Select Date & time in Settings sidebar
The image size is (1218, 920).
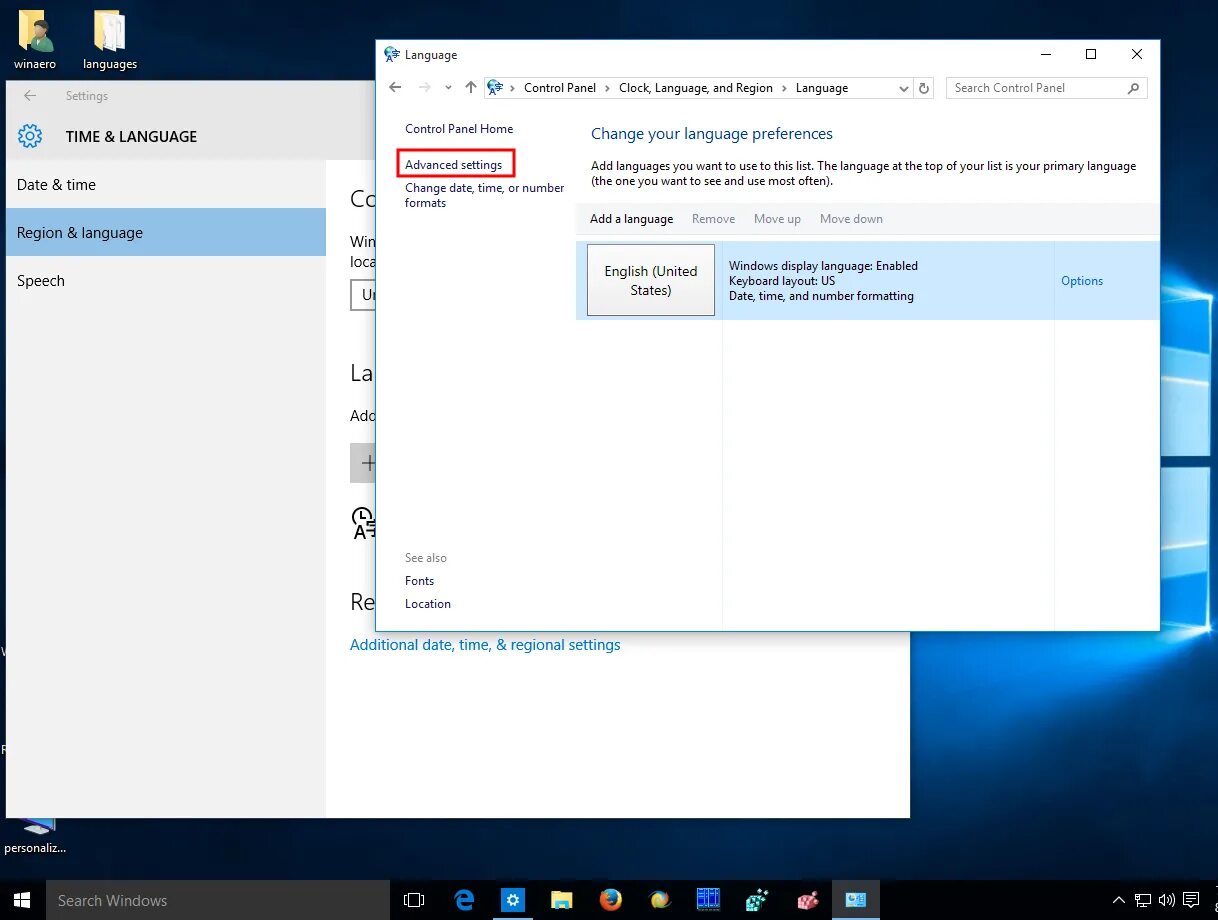[x=166, y=185]
